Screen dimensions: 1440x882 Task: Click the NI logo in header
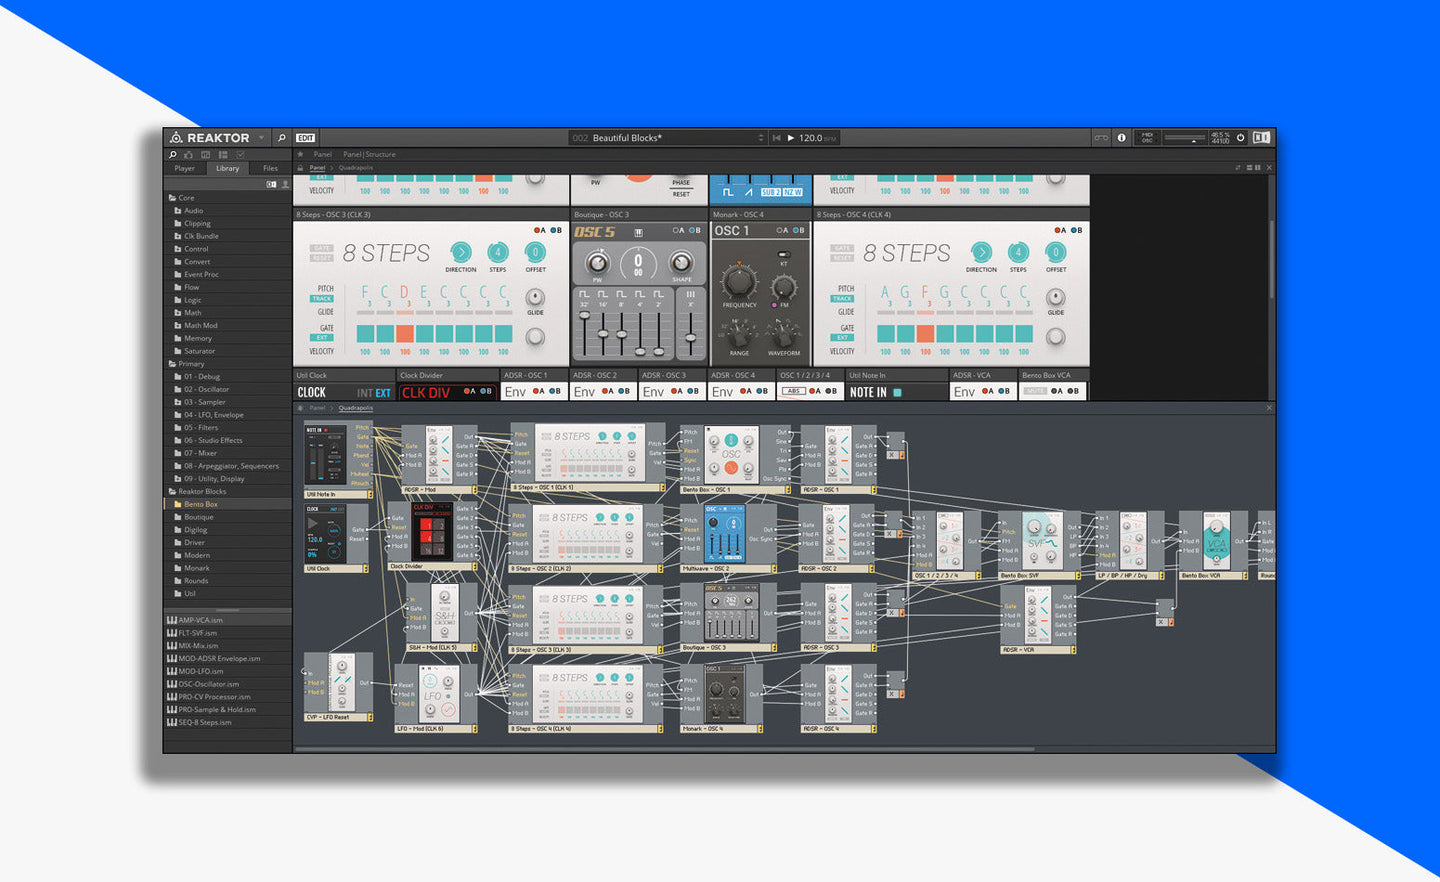click(x=1261, y=138)
